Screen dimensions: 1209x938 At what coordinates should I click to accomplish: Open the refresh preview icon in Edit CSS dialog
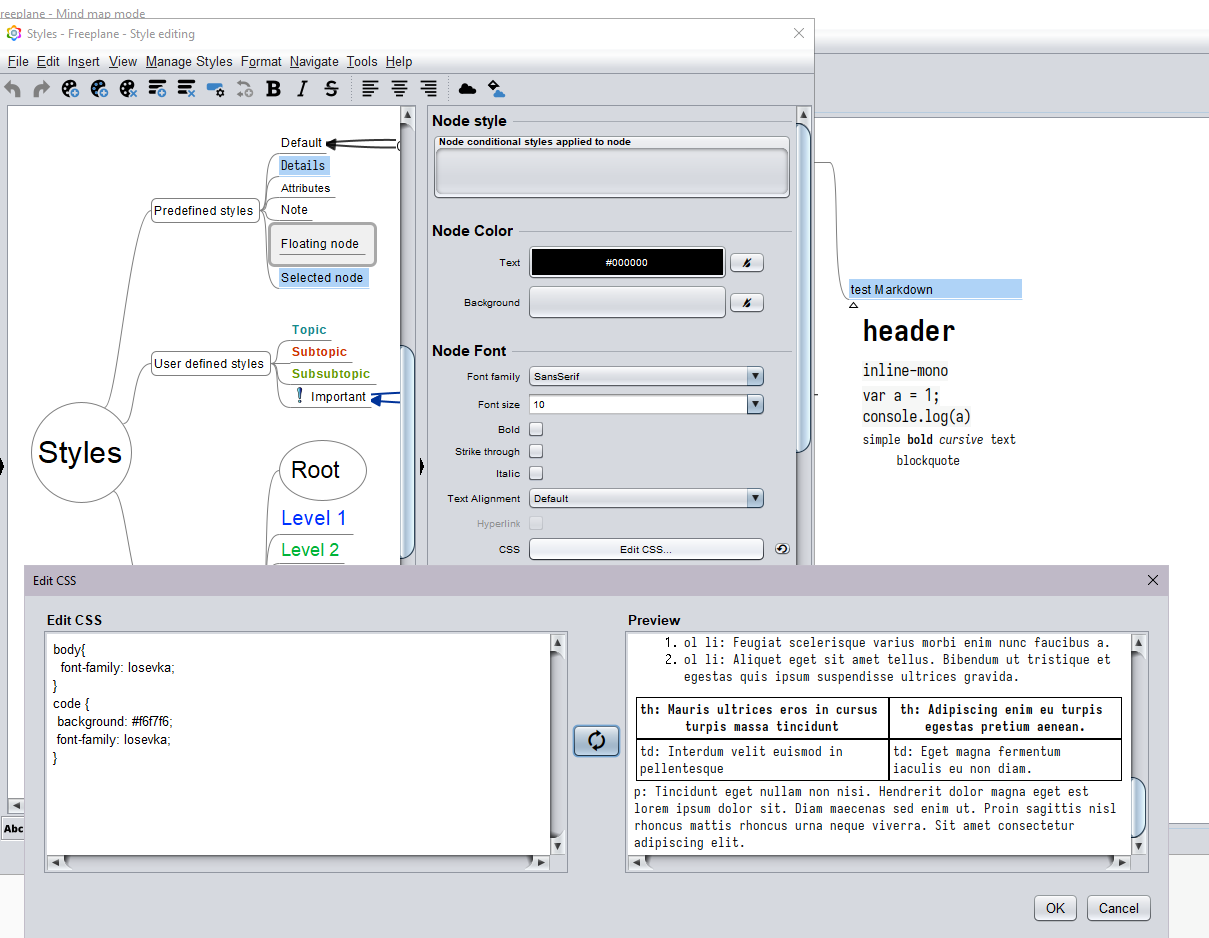tap(596, 741)
